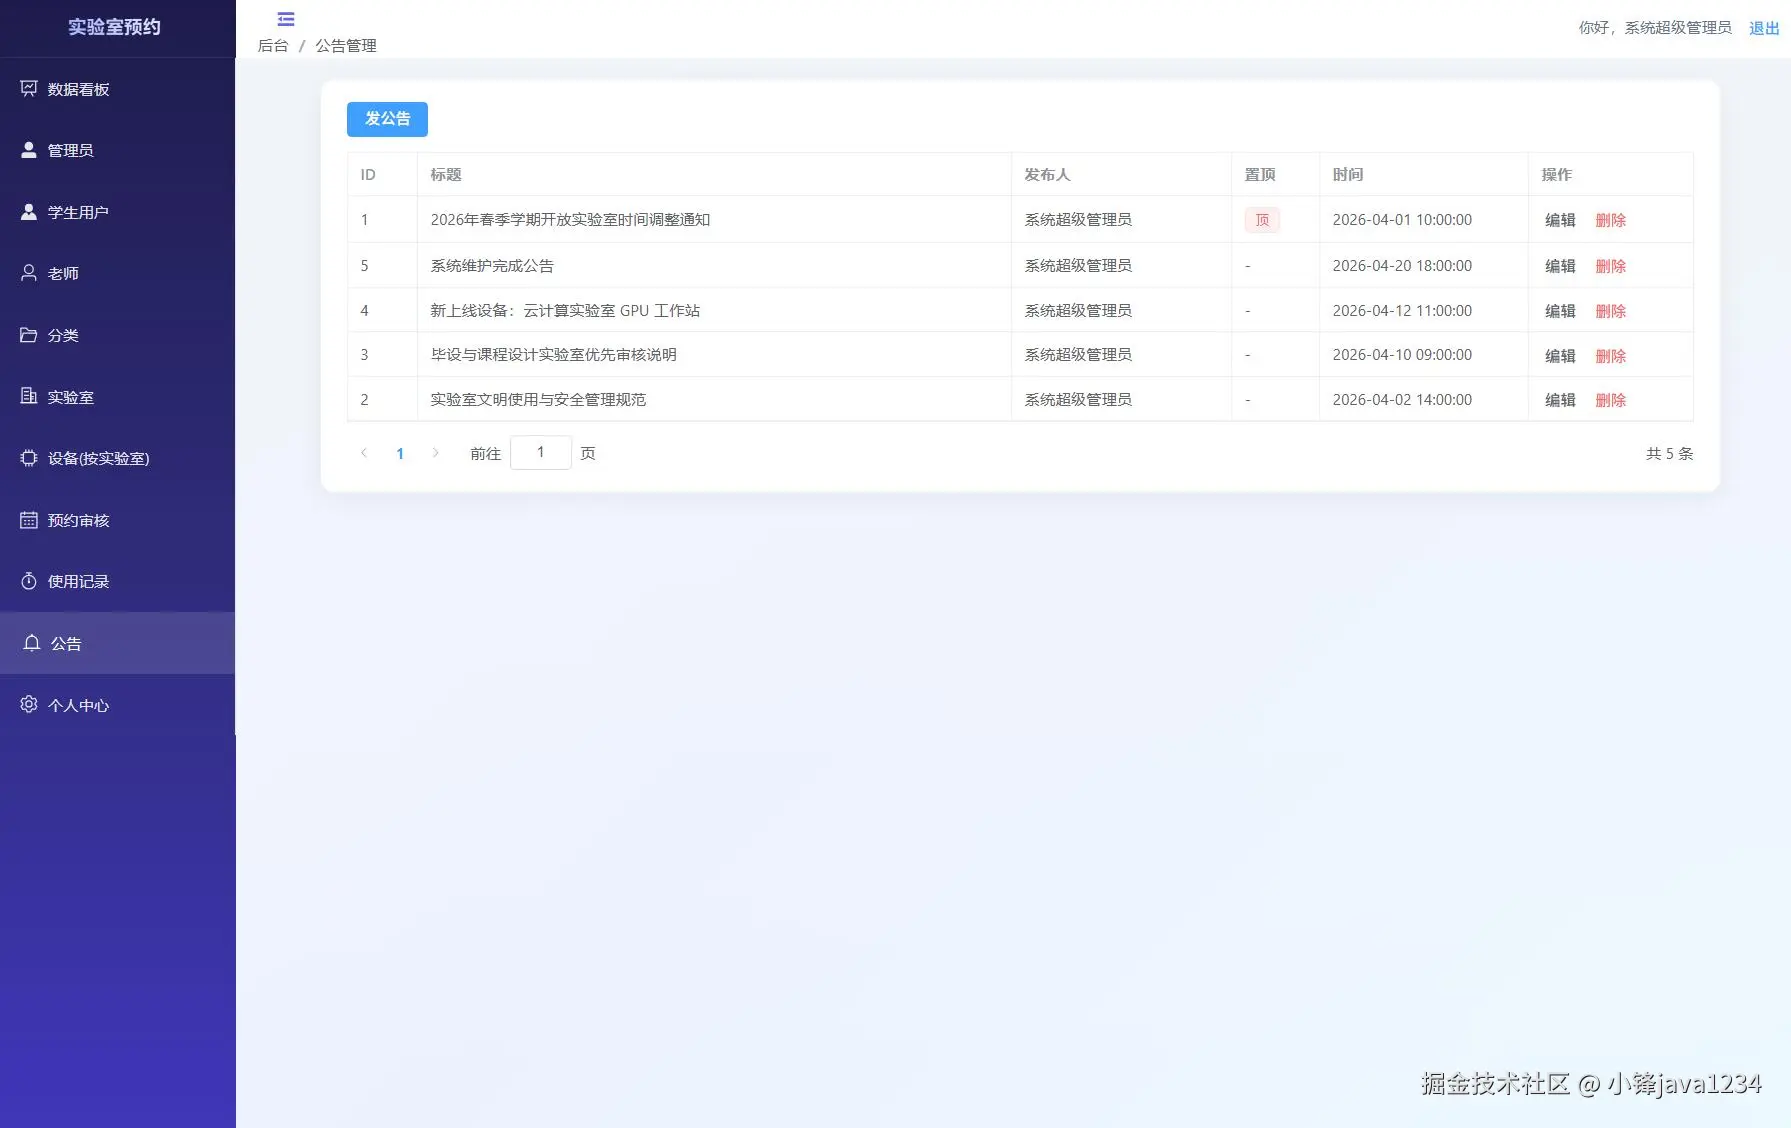
Task: Open 设备(按实验室) in the sidebar
Action: pos(117,458)
